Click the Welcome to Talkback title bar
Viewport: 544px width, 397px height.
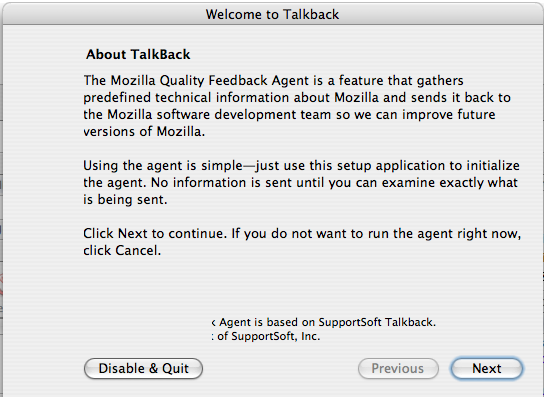[x=272, y=14]
